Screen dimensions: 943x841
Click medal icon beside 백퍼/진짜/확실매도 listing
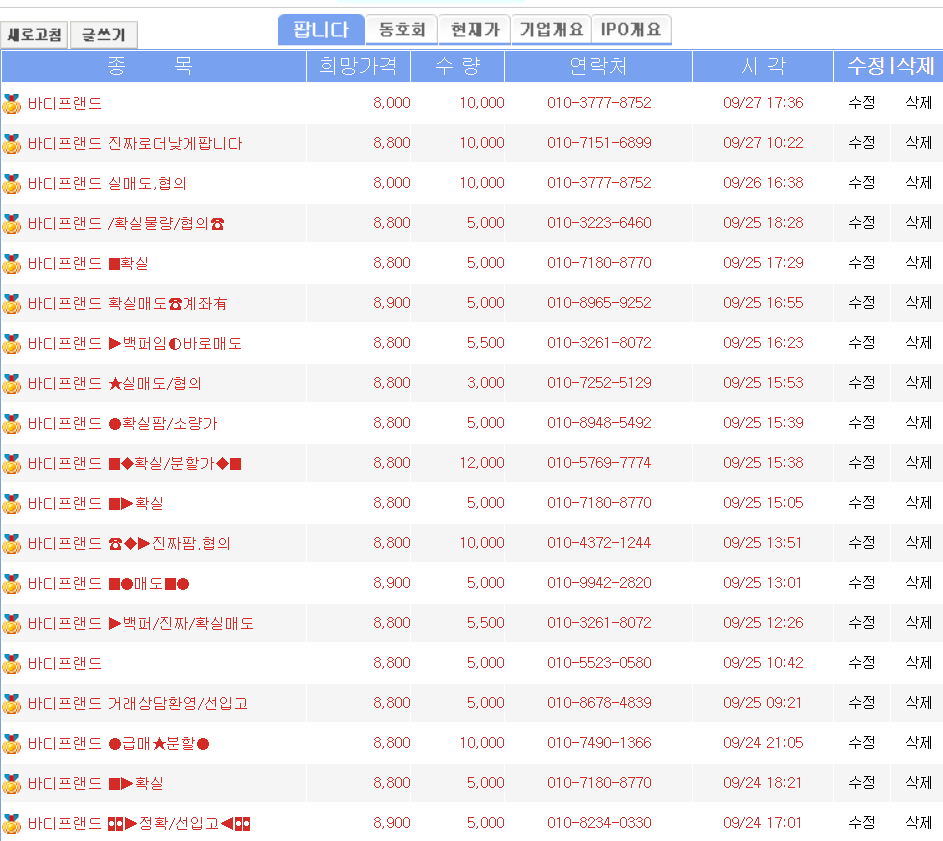tap(11, 623)
